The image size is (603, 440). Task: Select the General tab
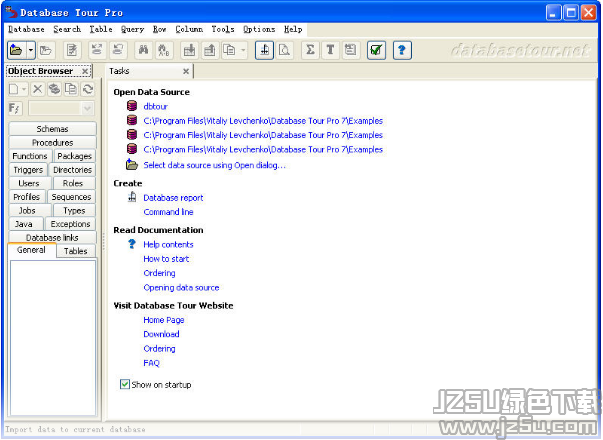[x=32, y=250]
